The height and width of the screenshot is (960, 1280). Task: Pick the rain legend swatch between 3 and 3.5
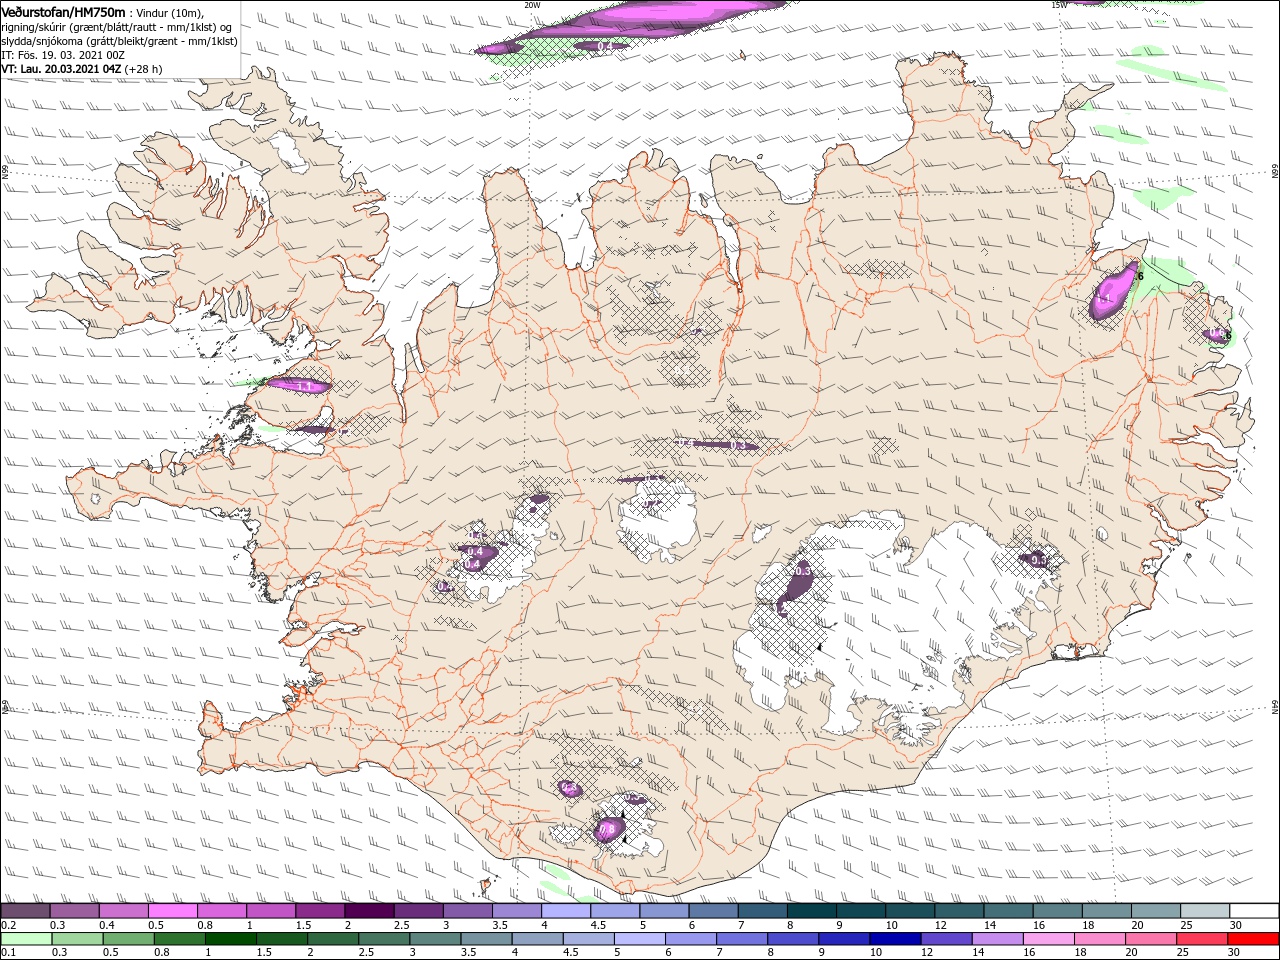point(435,939)
